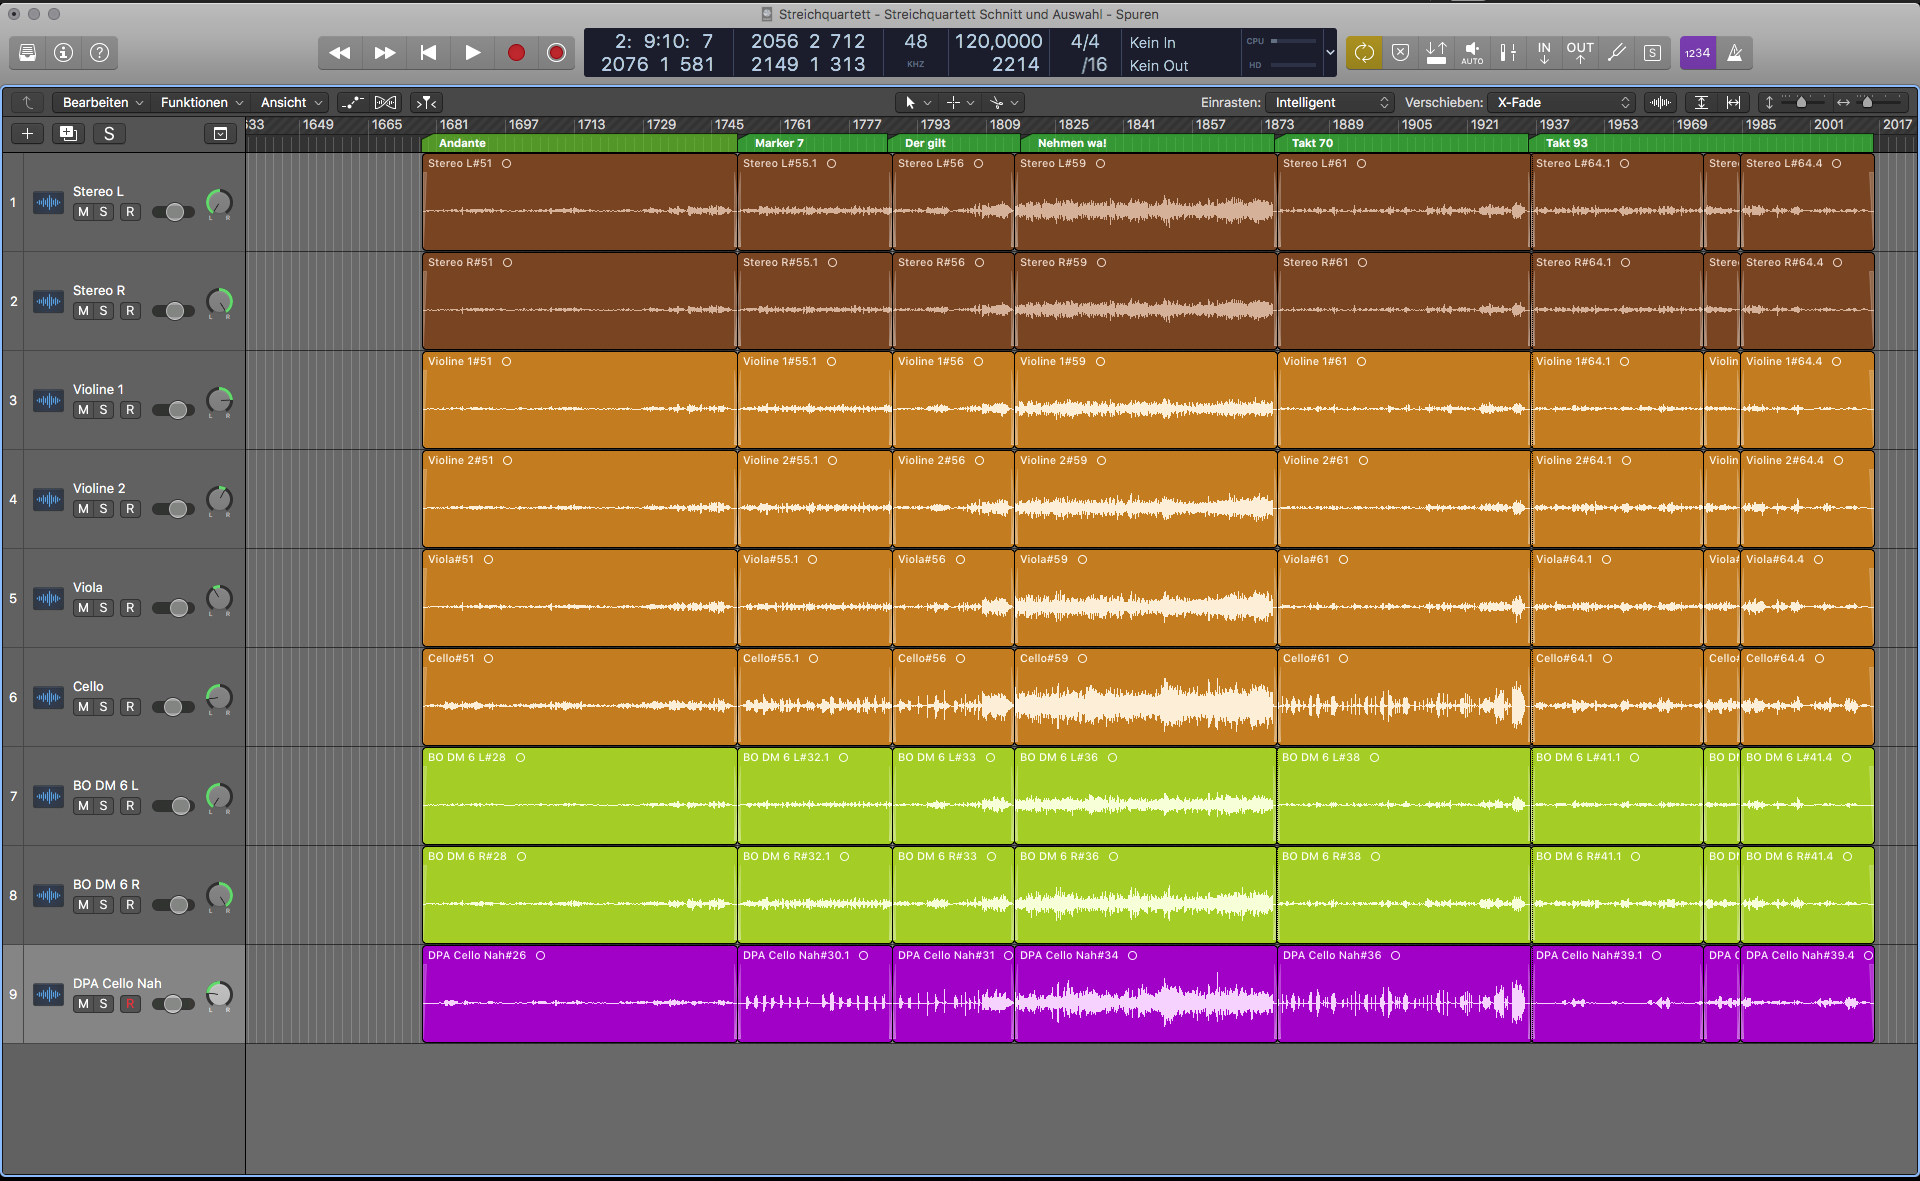Viewport: 1920px width, 1181px height.
Task: Click the global Solo S button
Action: (109, 134)
